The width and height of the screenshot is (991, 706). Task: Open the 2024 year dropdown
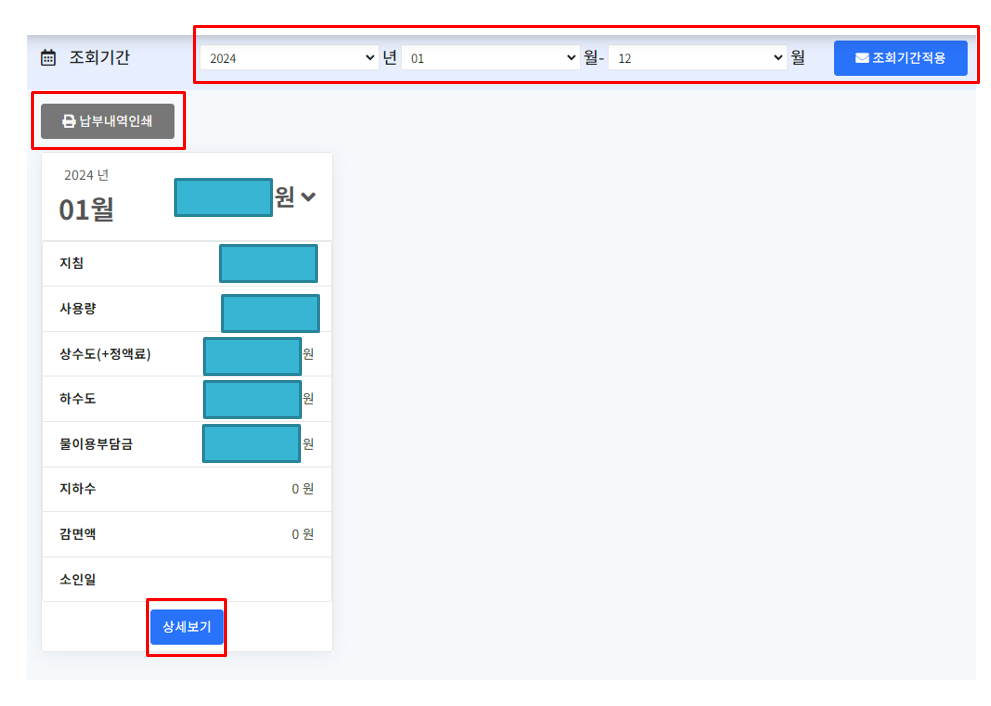pos(289,57)
